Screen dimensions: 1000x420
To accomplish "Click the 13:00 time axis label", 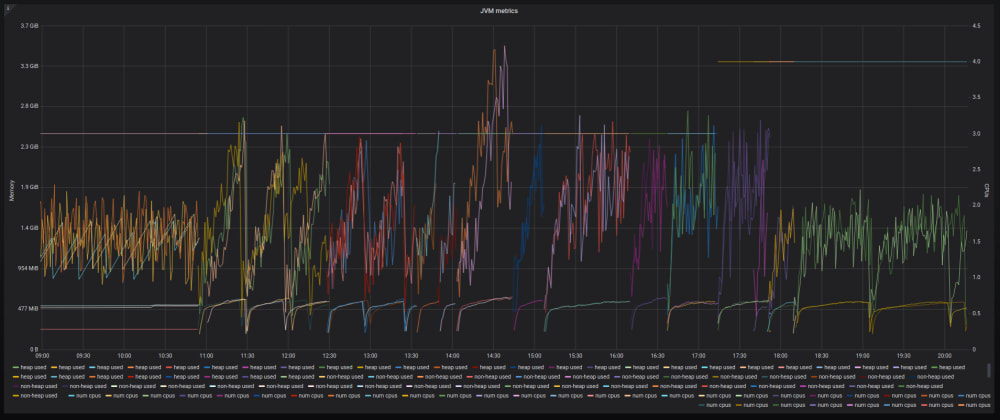I will point(371,356).
